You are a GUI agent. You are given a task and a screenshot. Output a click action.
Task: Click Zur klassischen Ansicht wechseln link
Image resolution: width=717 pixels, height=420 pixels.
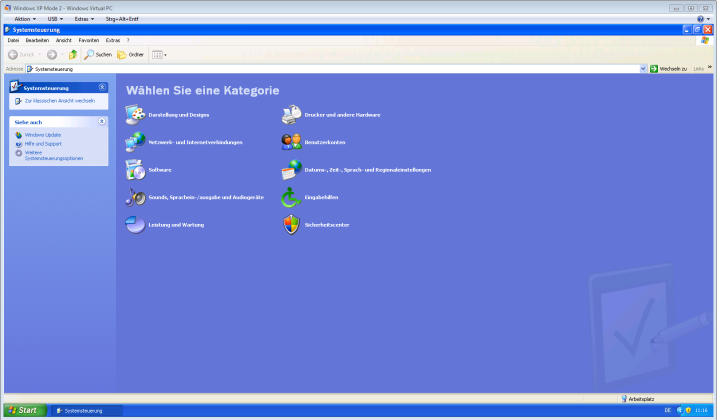[x=60, y=101]
